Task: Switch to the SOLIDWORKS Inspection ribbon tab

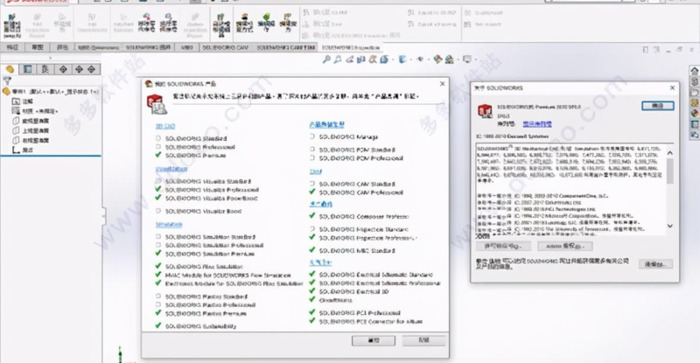Action: [x=350, y=47]
